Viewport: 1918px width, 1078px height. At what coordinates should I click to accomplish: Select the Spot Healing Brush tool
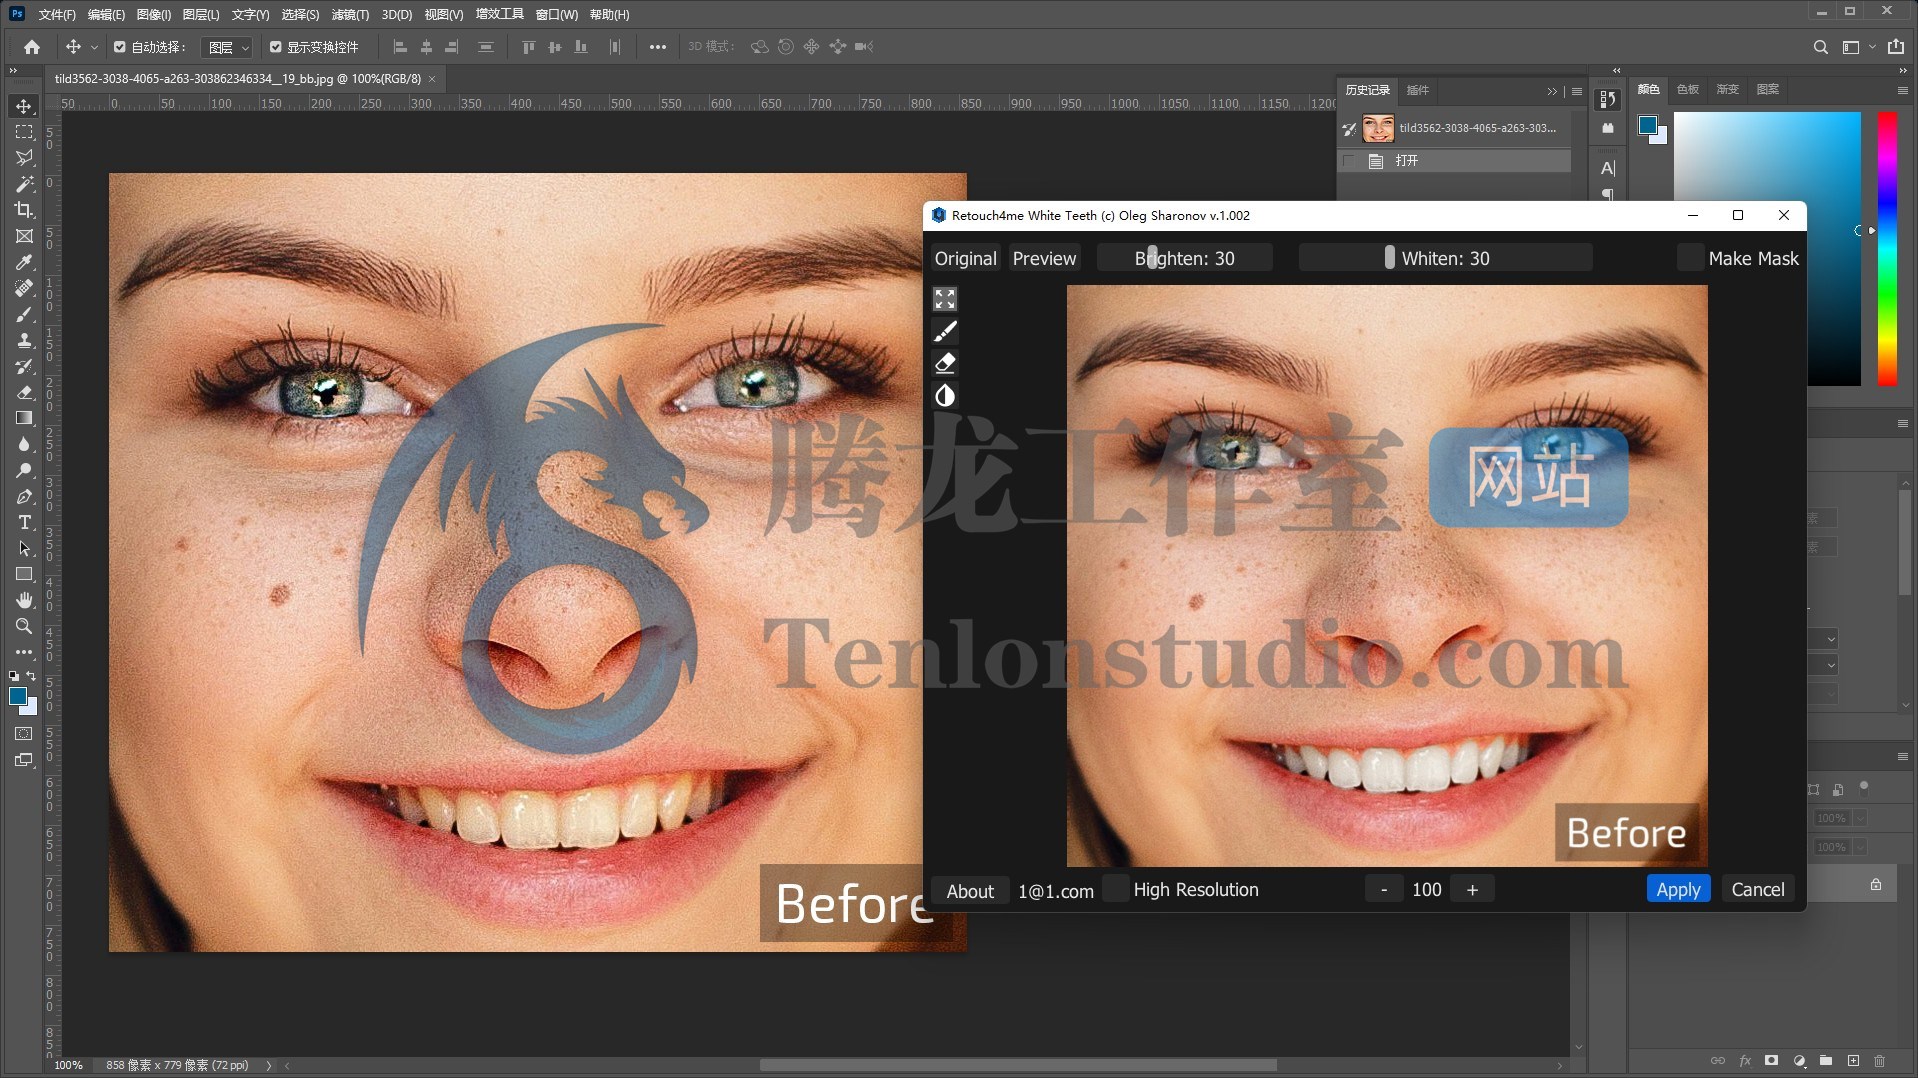pos(24,288)
